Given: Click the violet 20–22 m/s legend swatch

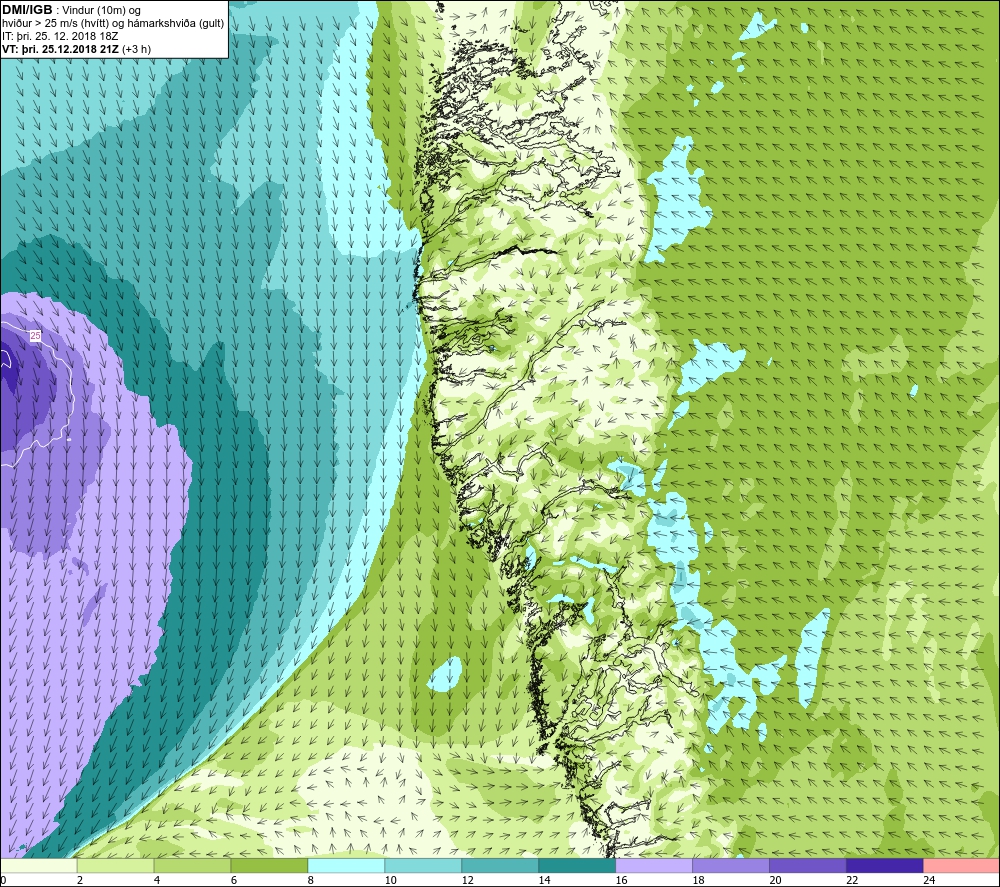Looking at the screenshot, I should (807, 866).
